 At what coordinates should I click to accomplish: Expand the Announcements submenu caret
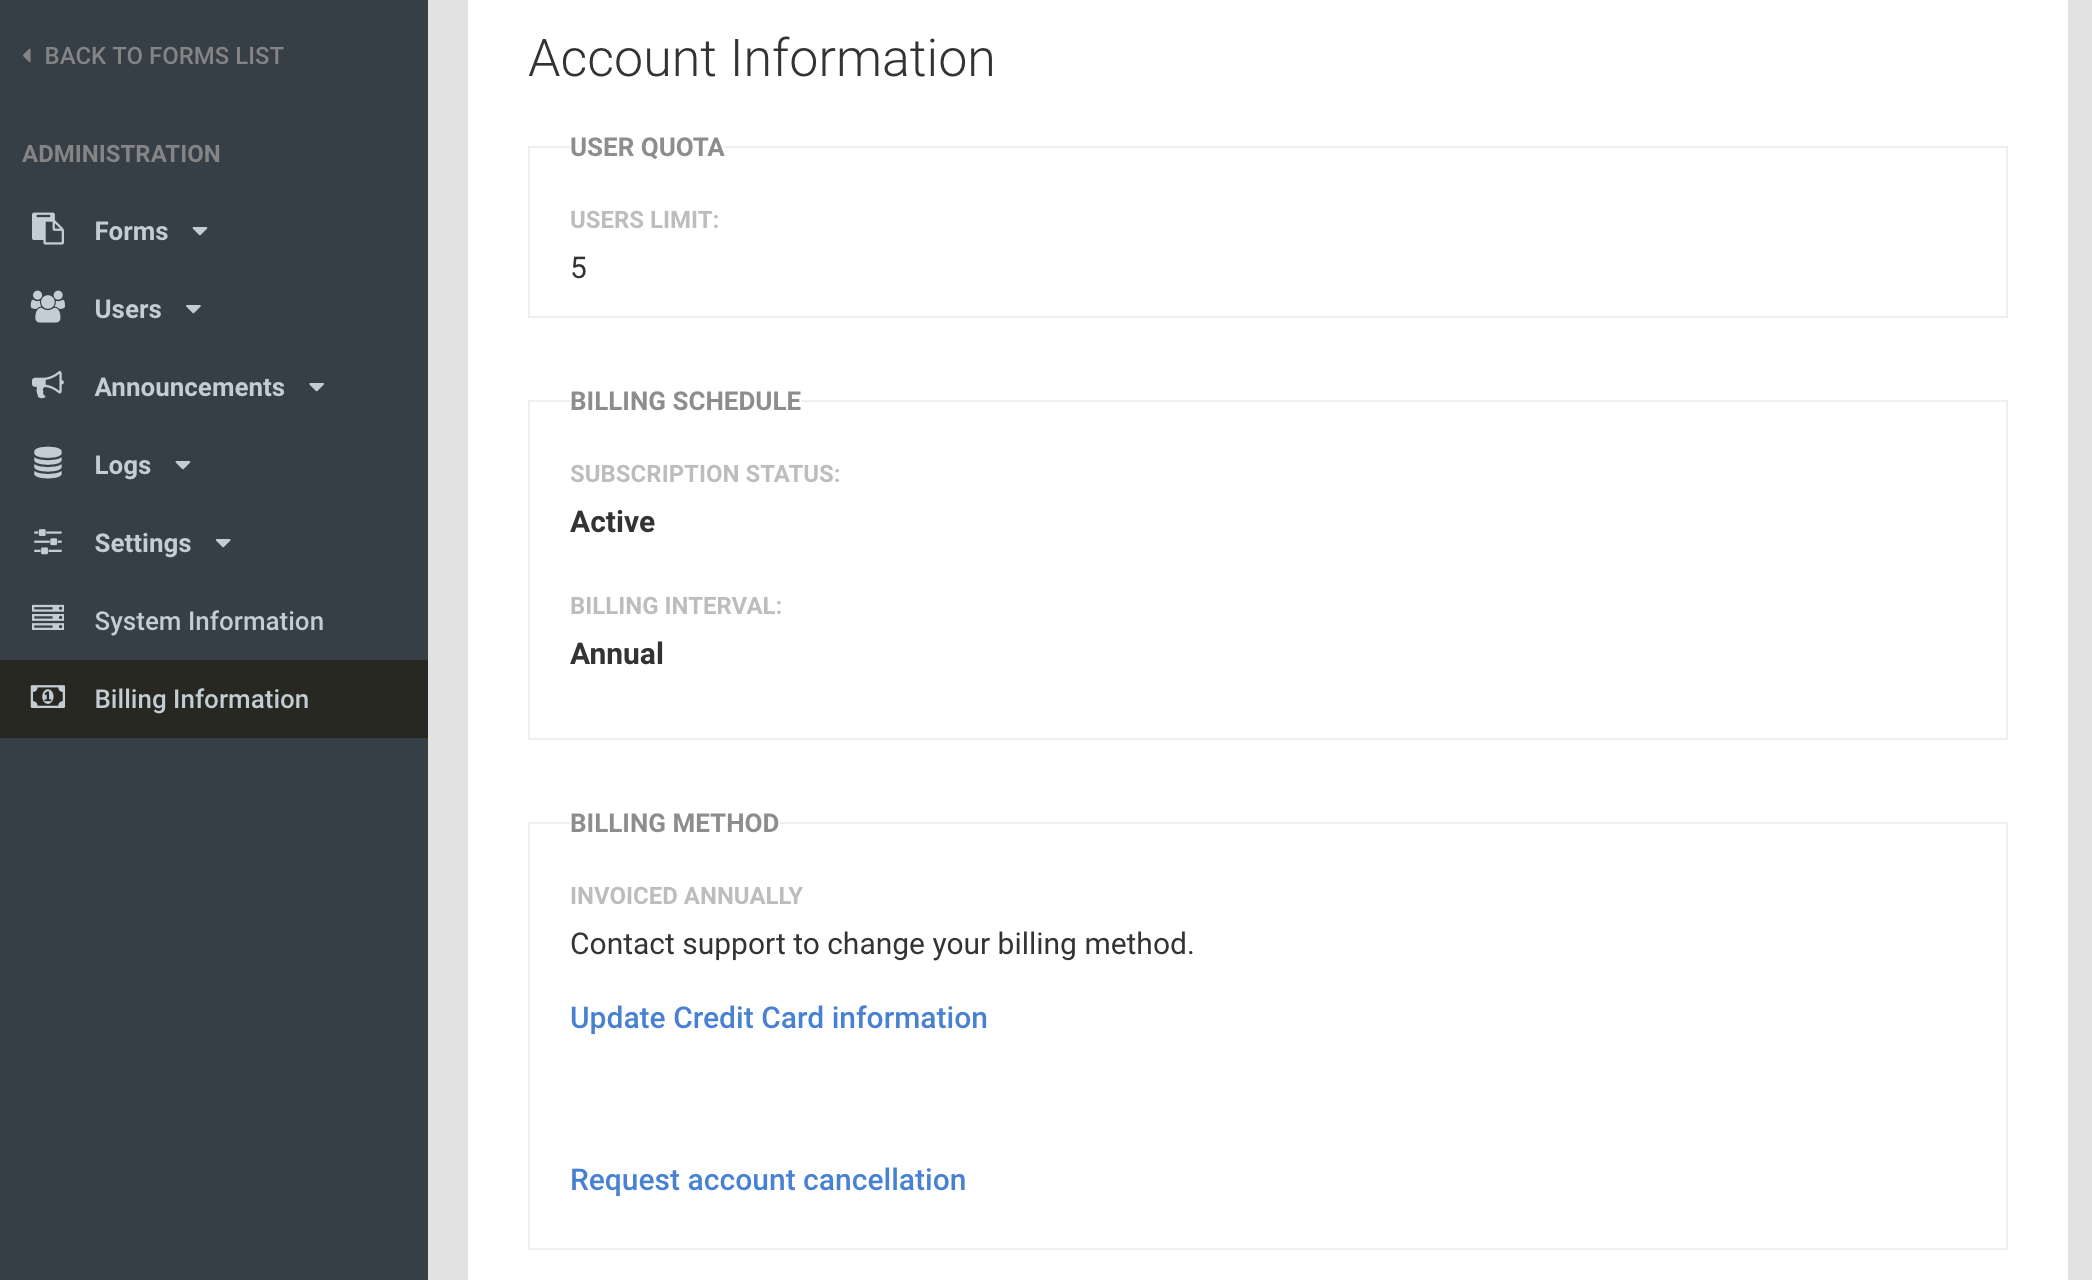317,387
